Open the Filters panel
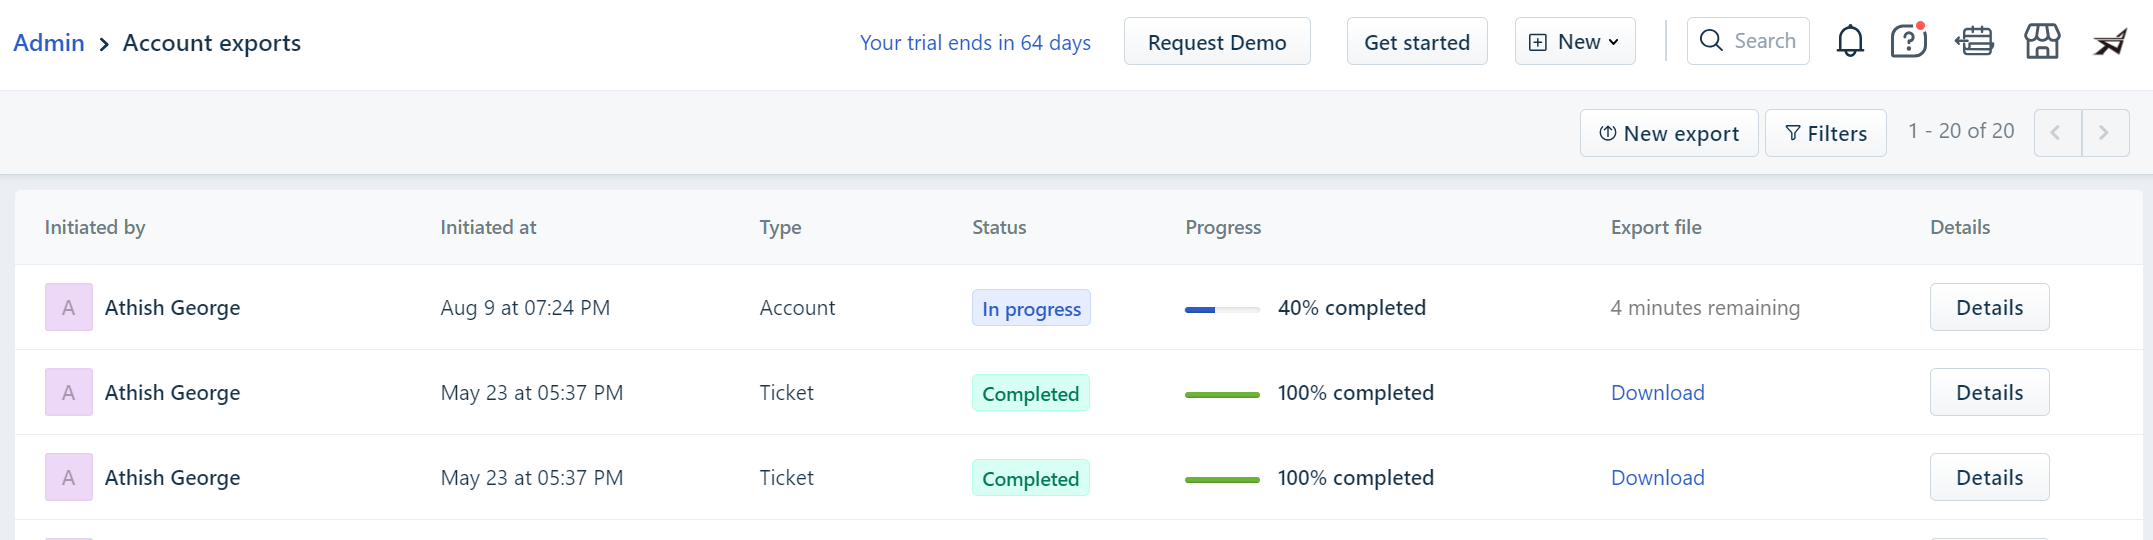This screenshot has height=540, width=2153. 1826,133
